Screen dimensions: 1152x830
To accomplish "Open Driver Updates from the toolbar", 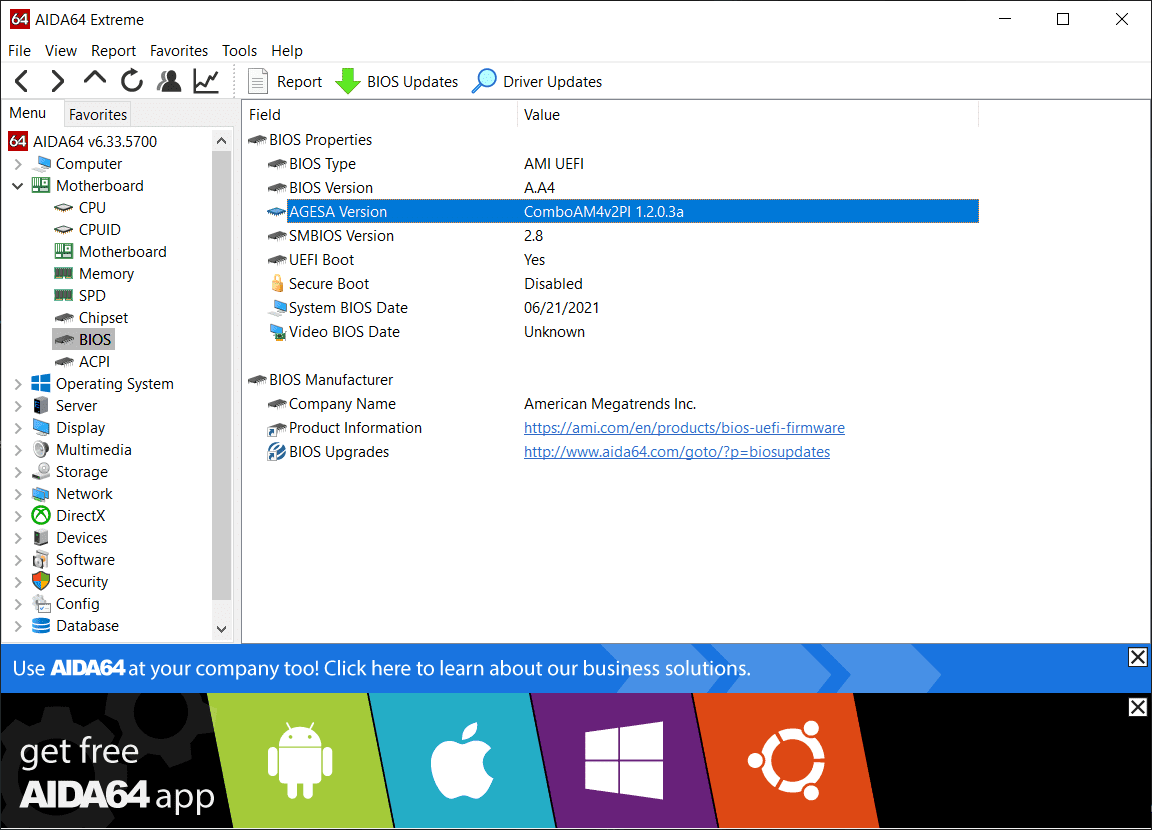I will click(536, 82).
